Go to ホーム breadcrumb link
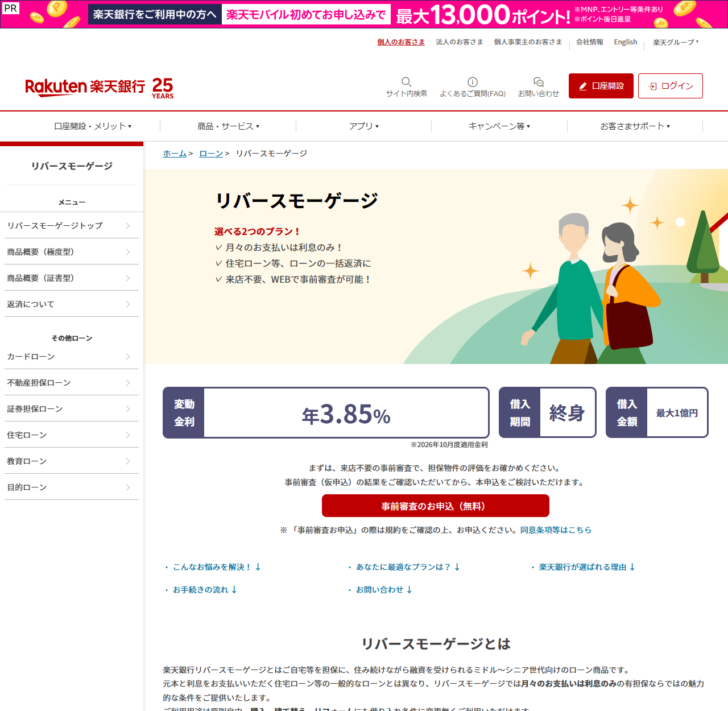Viewport: 728px width, 711px height. tap(175, 154)
